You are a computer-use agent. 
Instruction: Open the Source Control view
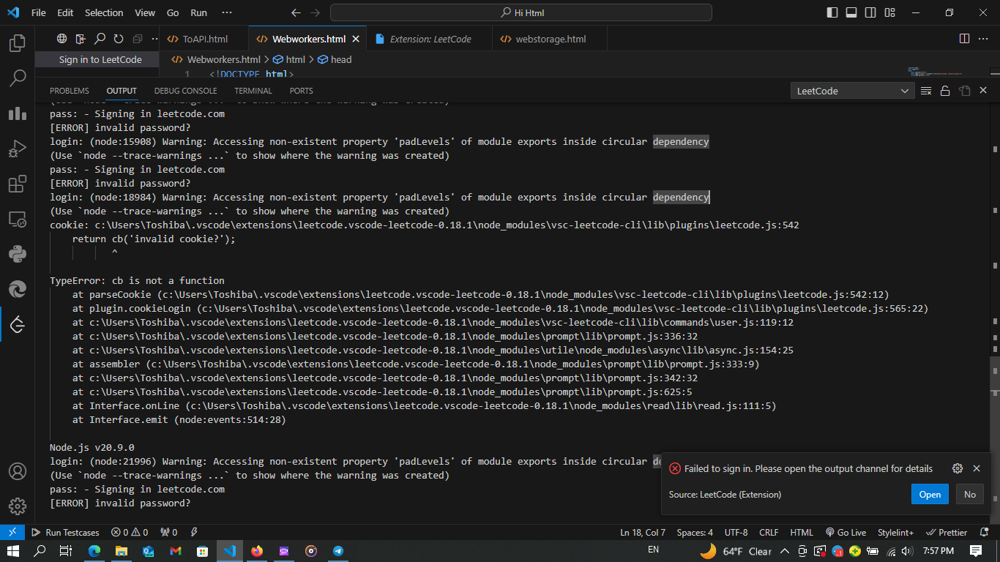click(x=17, y=113)
